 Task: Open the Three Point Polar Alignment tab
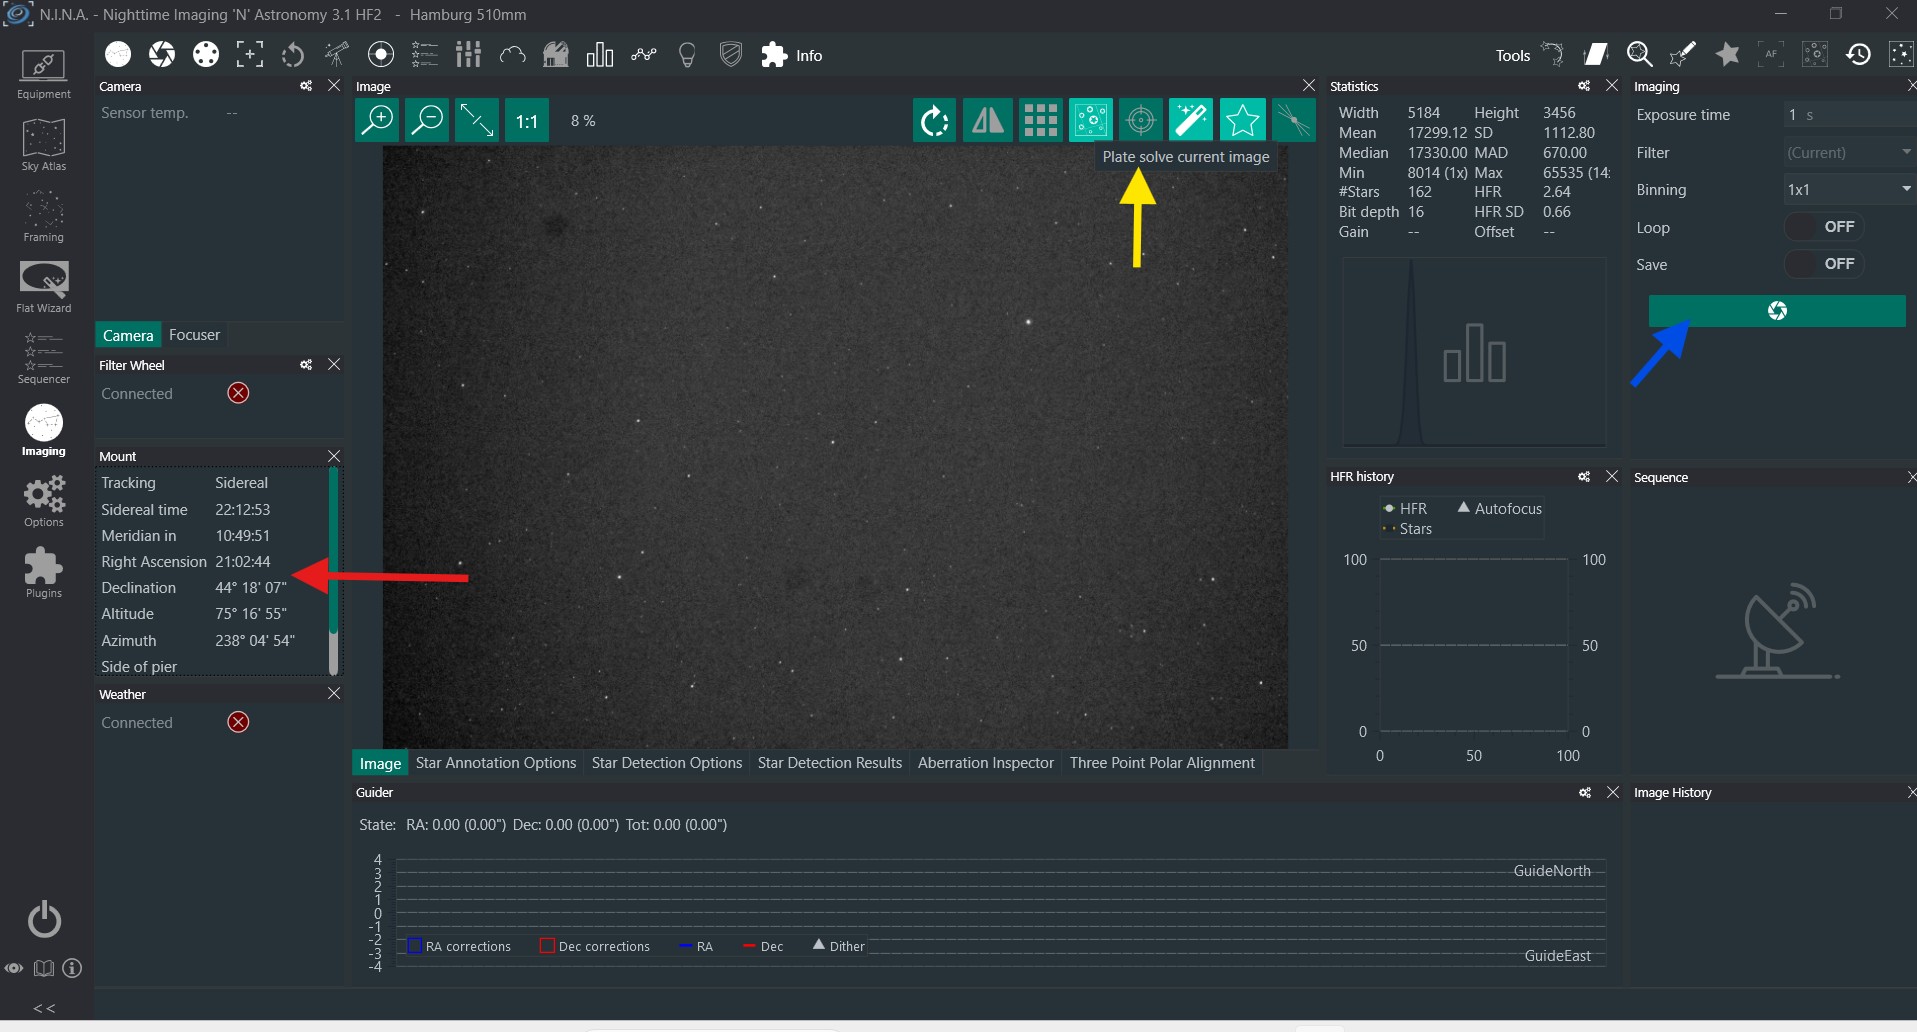coord(1161,763)
